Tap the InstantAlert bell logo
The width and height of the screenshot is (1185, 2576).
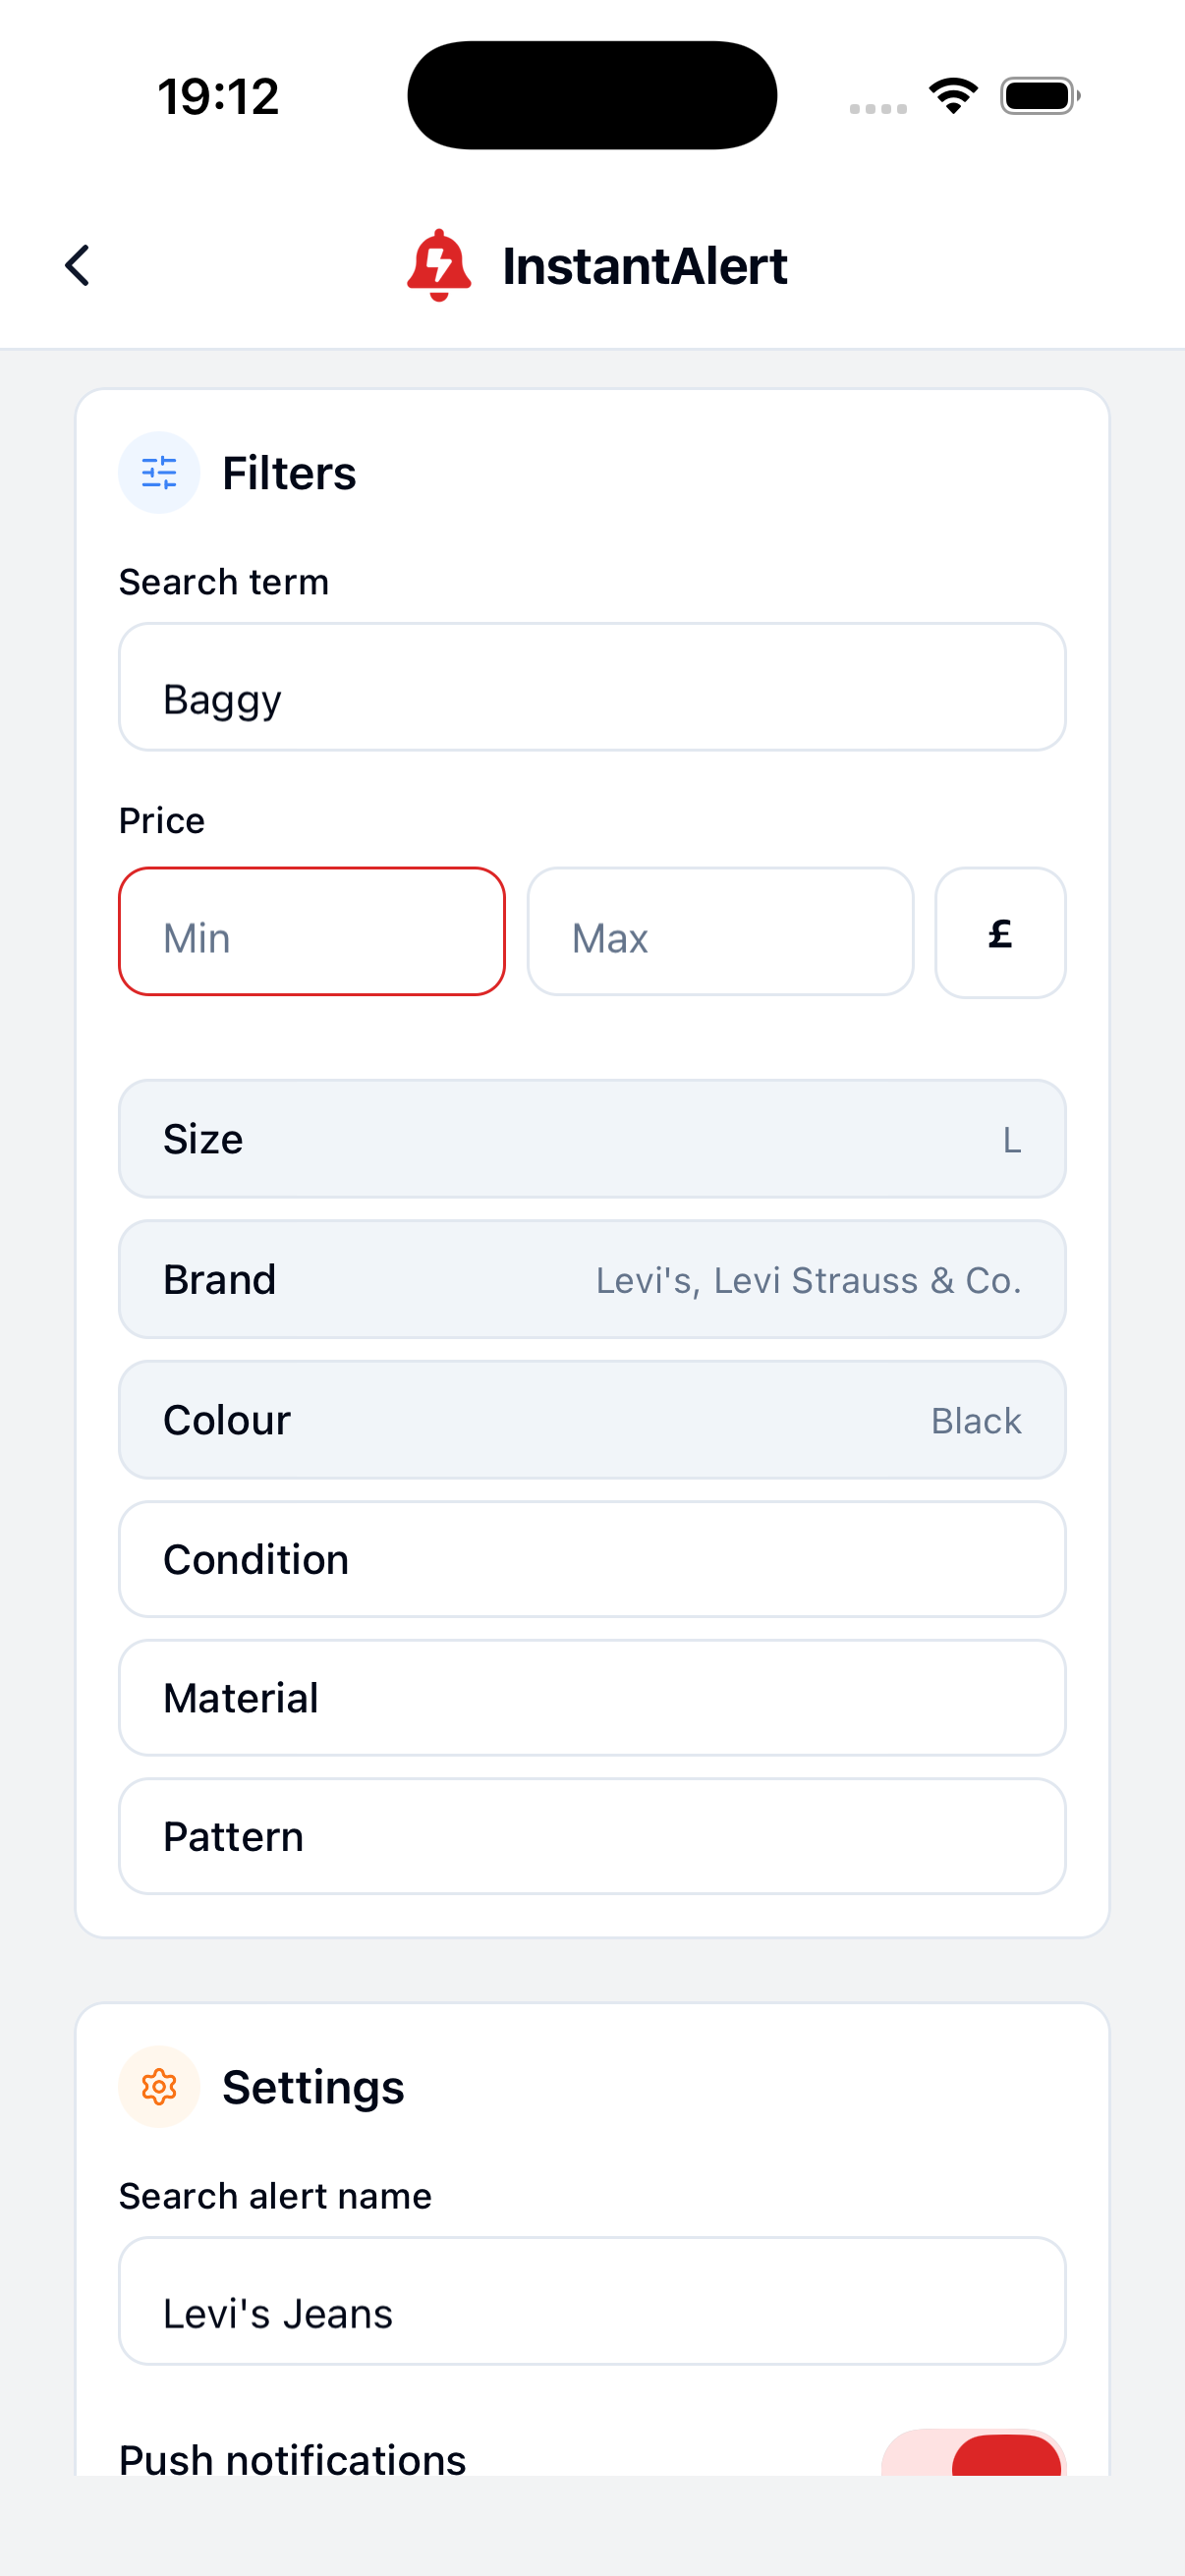(438, 265)
